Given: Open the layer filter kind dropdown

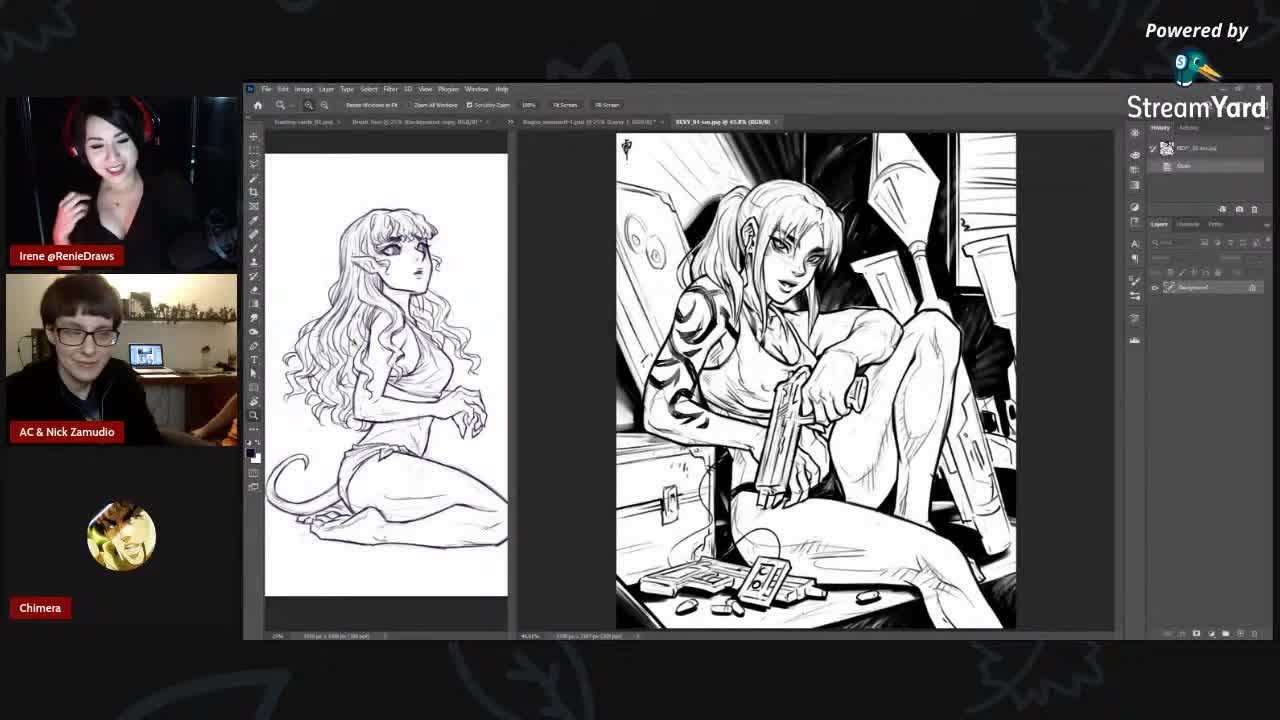Looking at the screenshot, I should click(1172, 242).
